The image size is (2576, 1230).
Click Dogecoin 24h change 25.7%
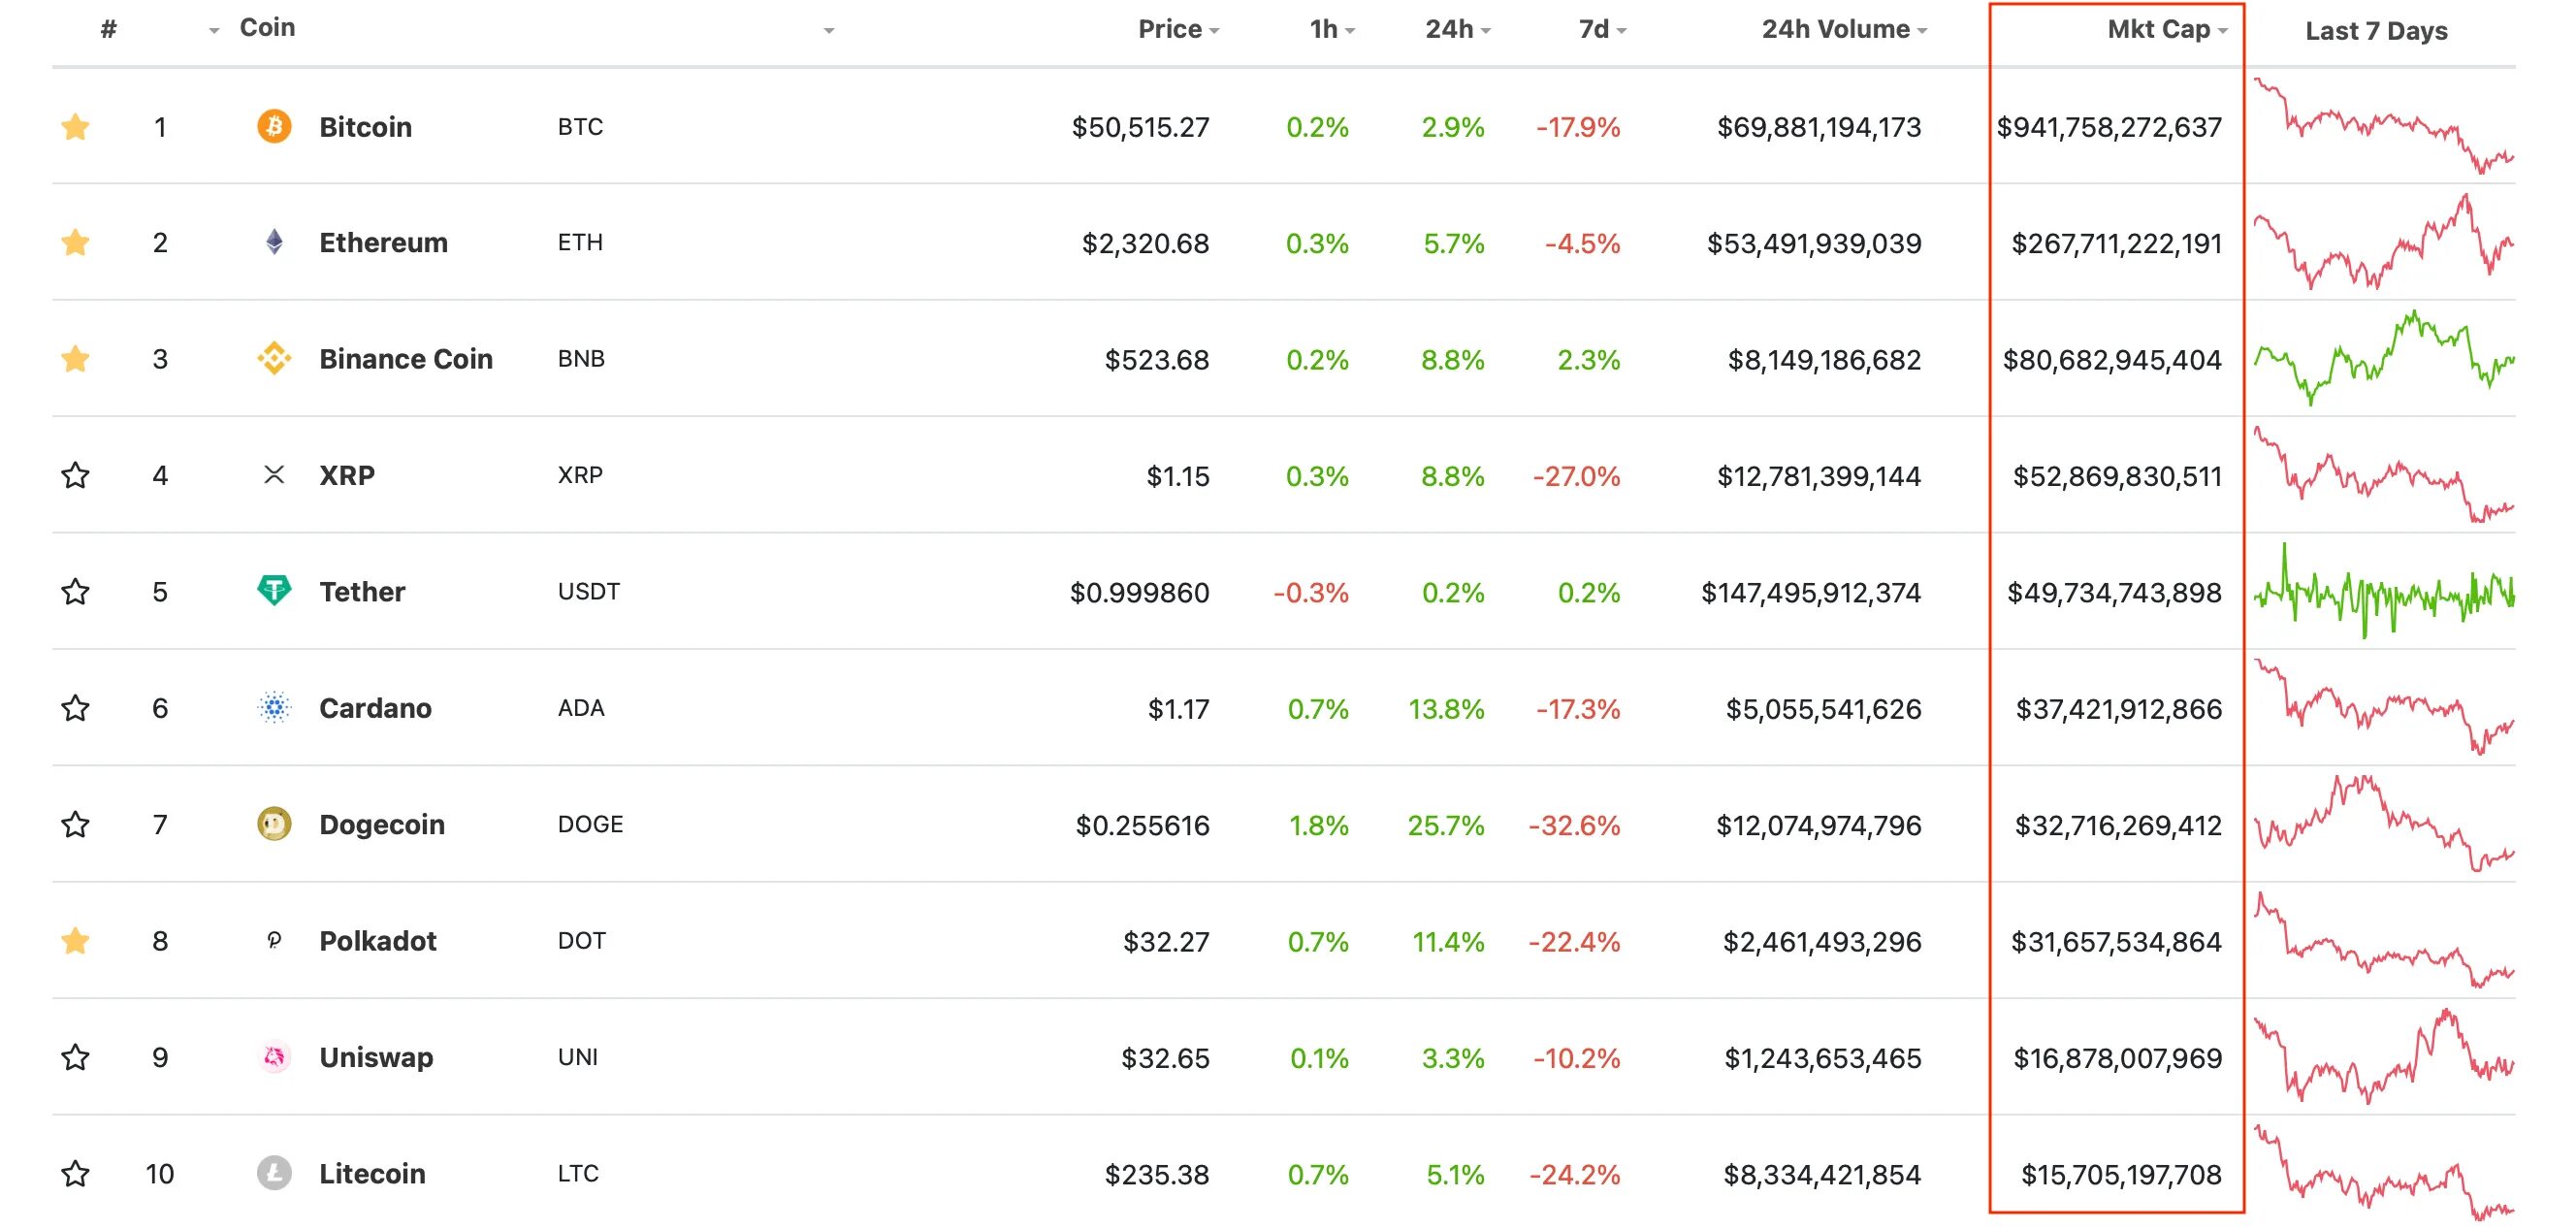[x=1446, y=826]
